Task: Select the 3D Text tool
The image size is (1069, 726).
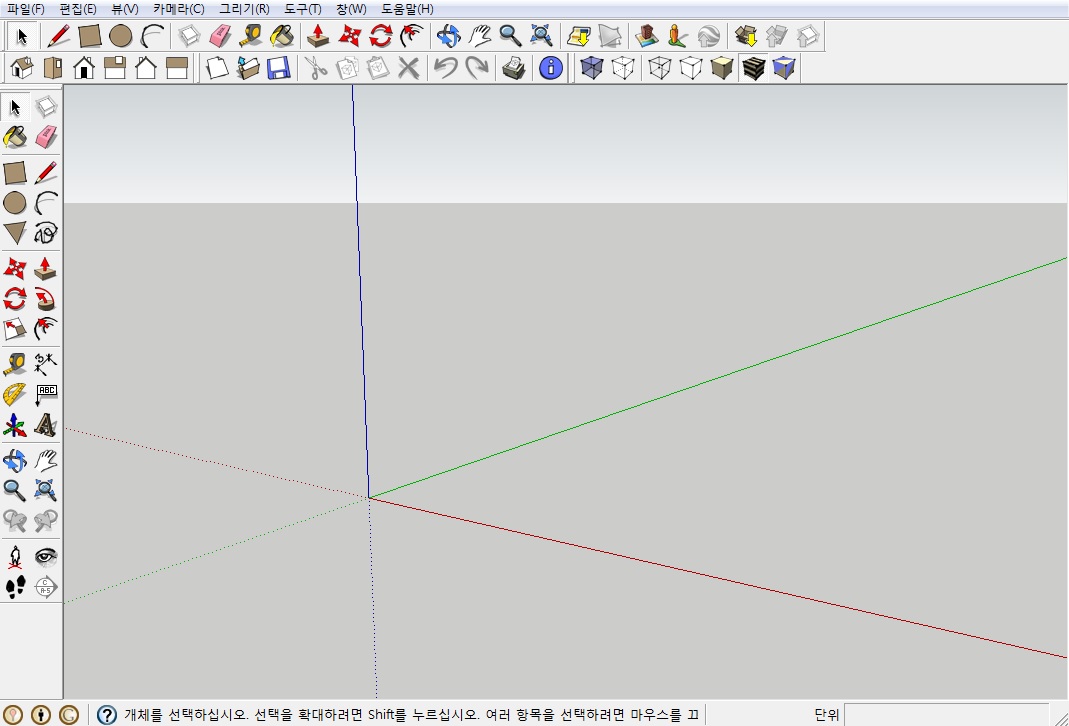Action: 46,425
